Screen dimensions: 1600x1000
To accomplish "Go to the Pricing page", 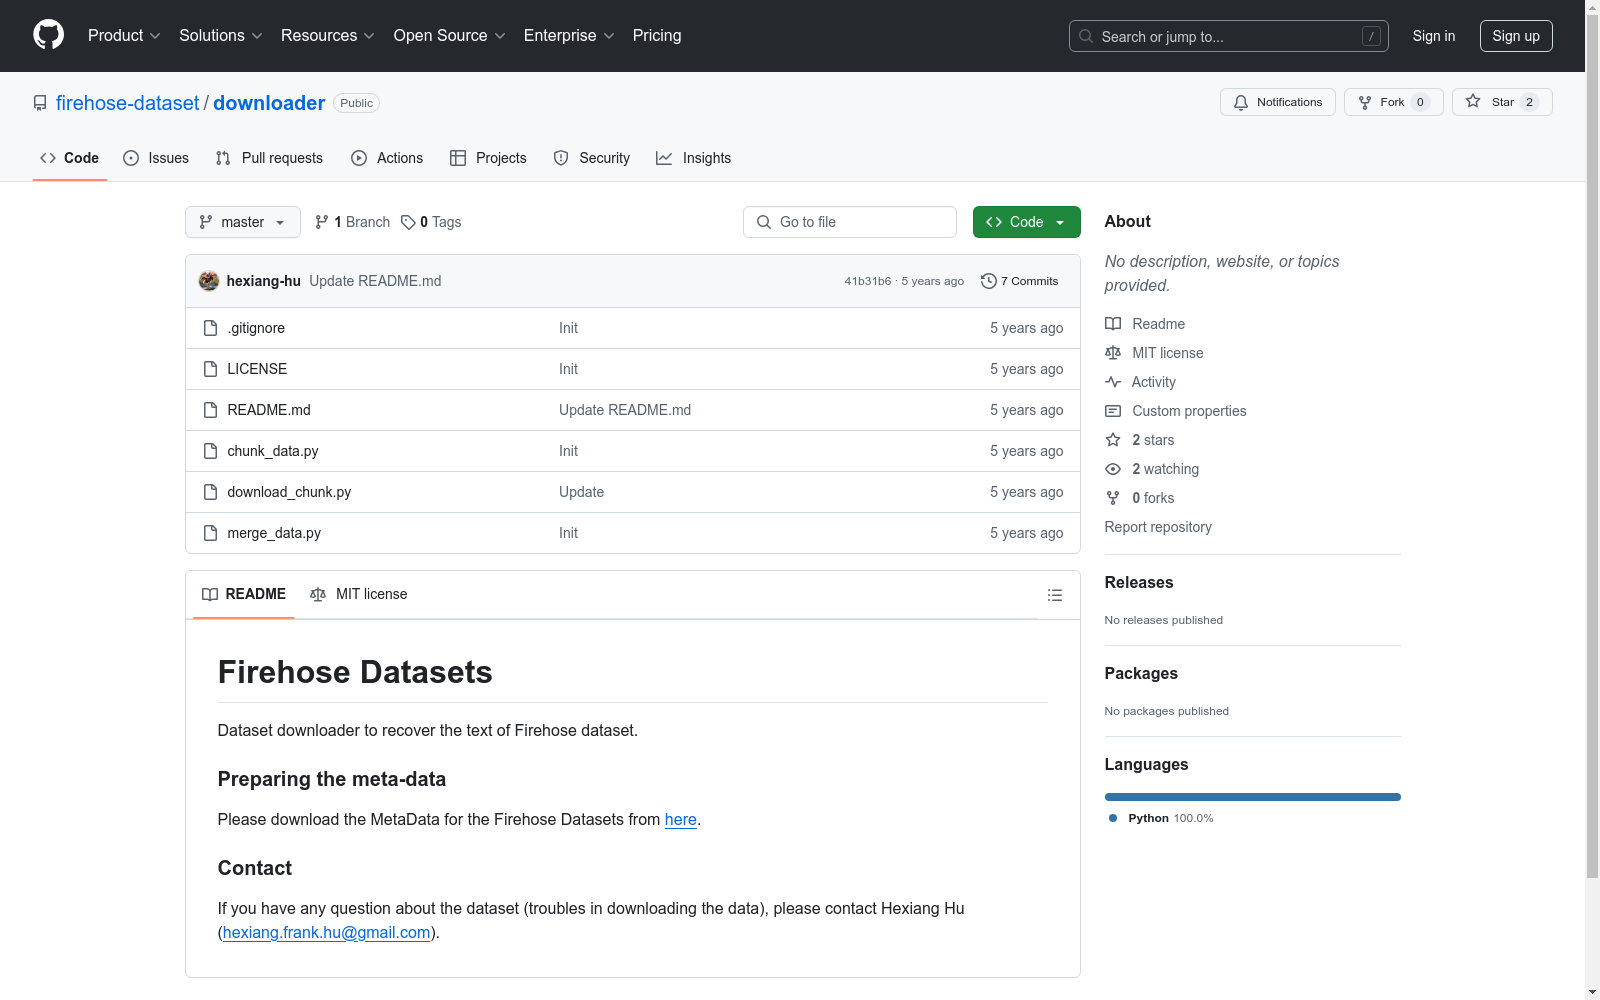I will (x=657, y=36).
